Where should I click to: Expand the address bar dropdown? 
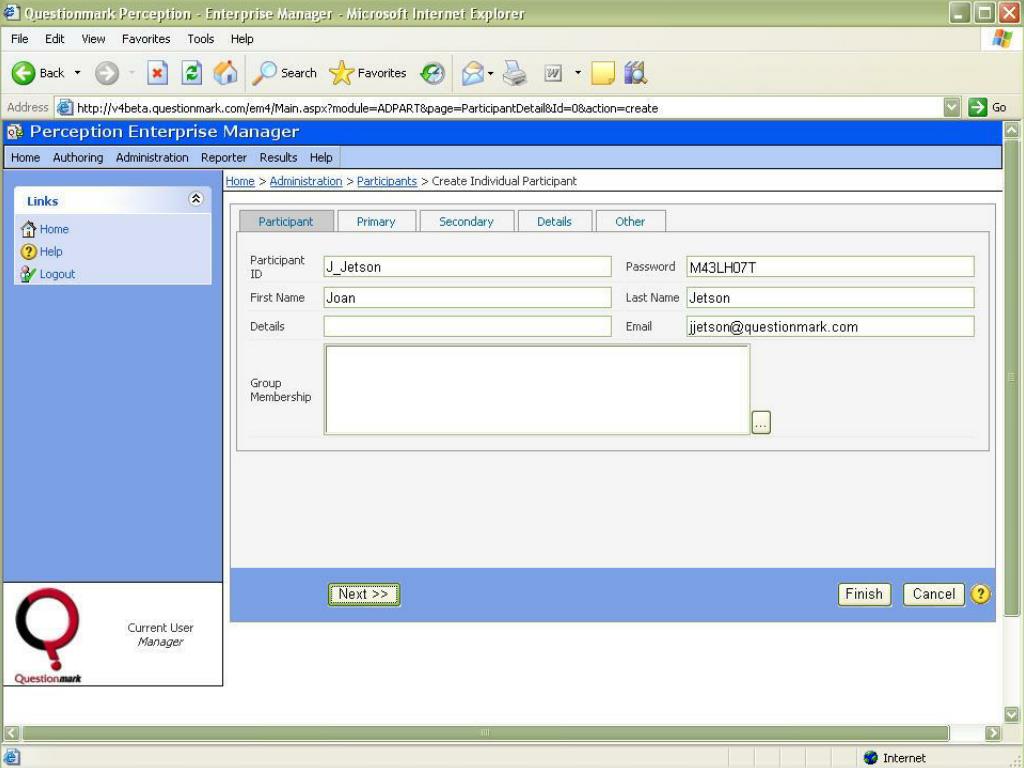[952, 107]
